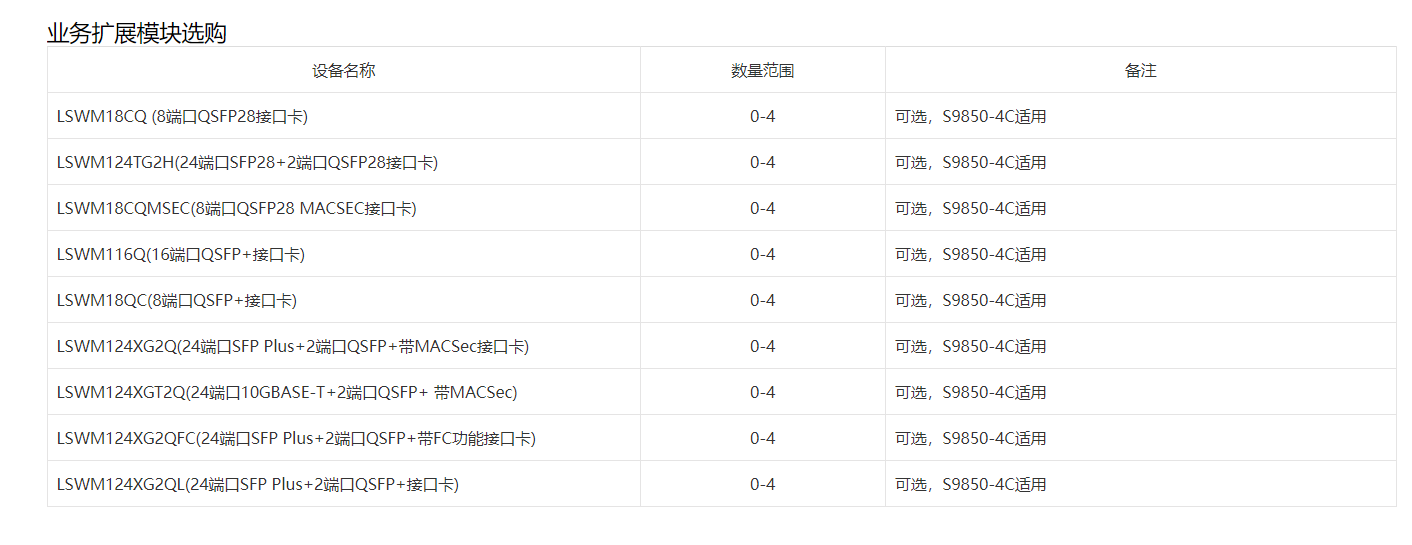Click the S9850-4C适用 note for LSWM124XGT2Q
Viewport: 1412px width, 545px height.
pyautogui.click(x=994, y=393)
